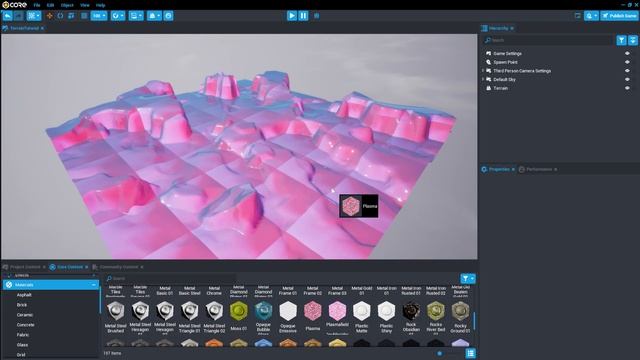Select the Plastic Shiny material thumbnail
Viewport: 640px width, 360px height.
(x=386, y=311)
